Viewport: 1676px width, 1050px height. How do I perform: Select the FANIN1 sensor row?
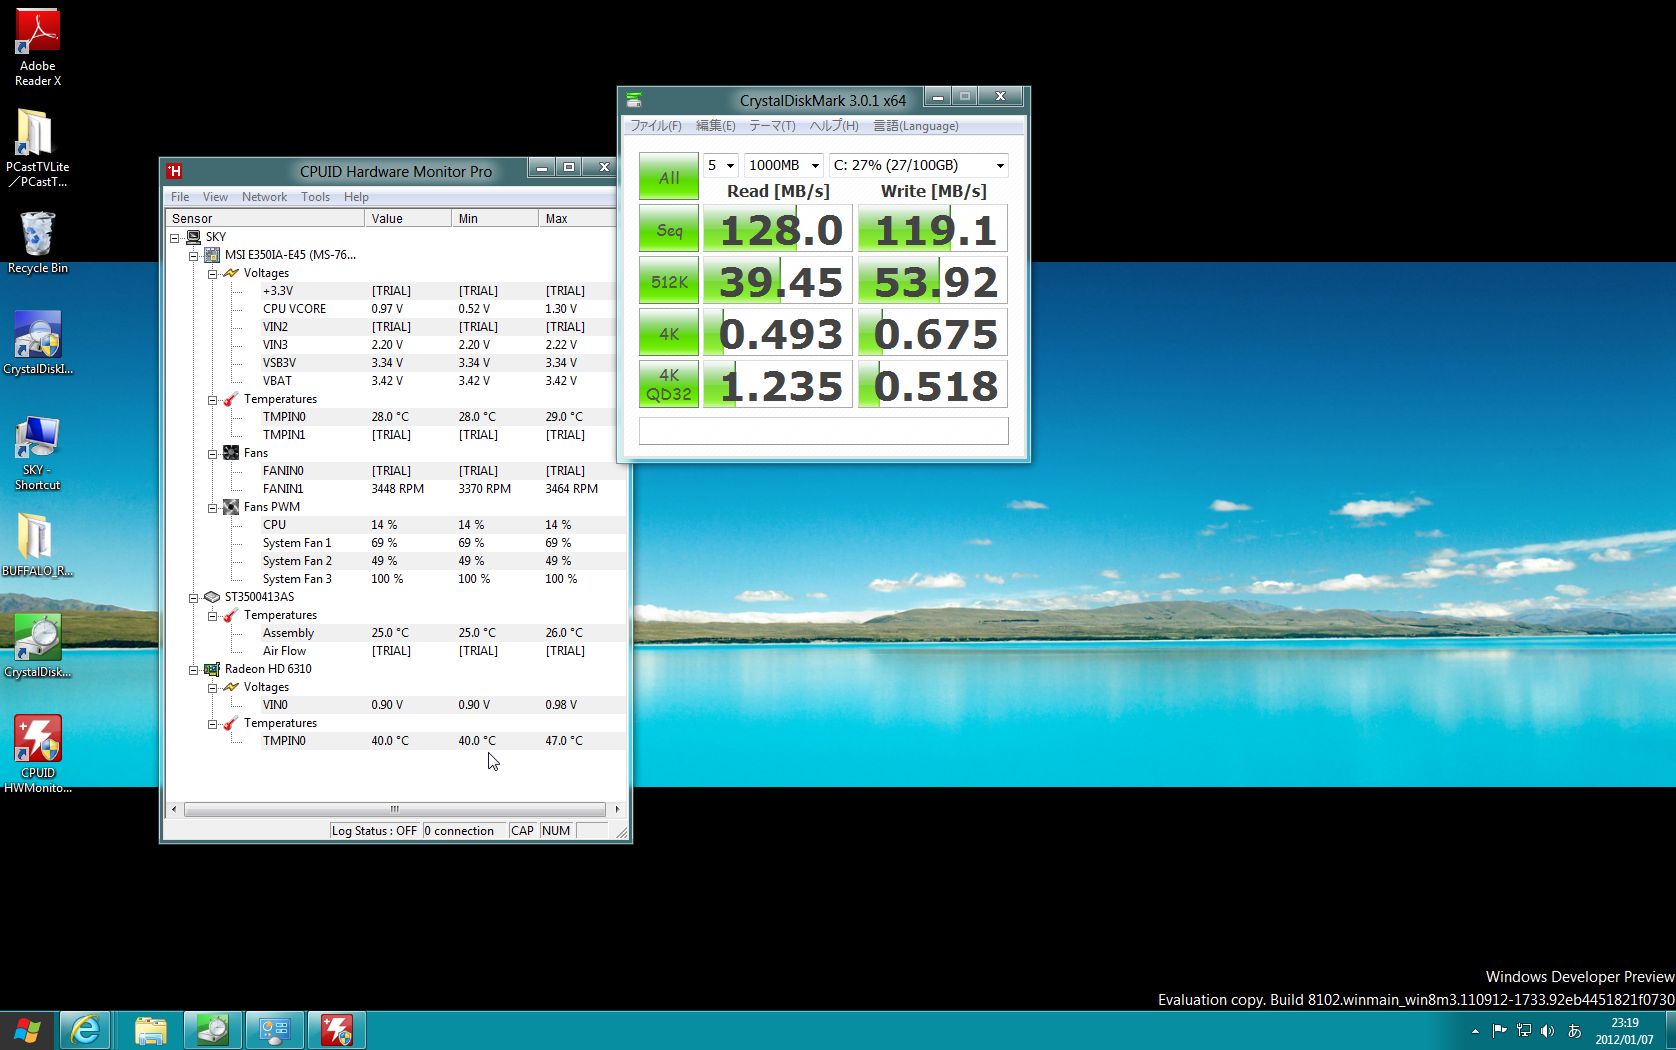[x=443, y=489]
